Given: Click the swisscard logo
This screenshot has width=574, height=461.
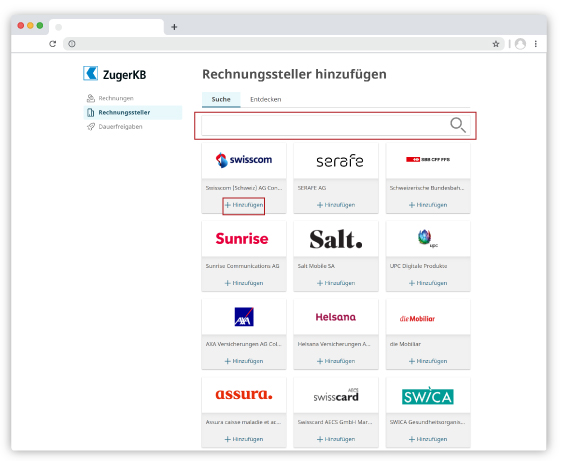Looking at the screenshot, I should coord(336,395).
